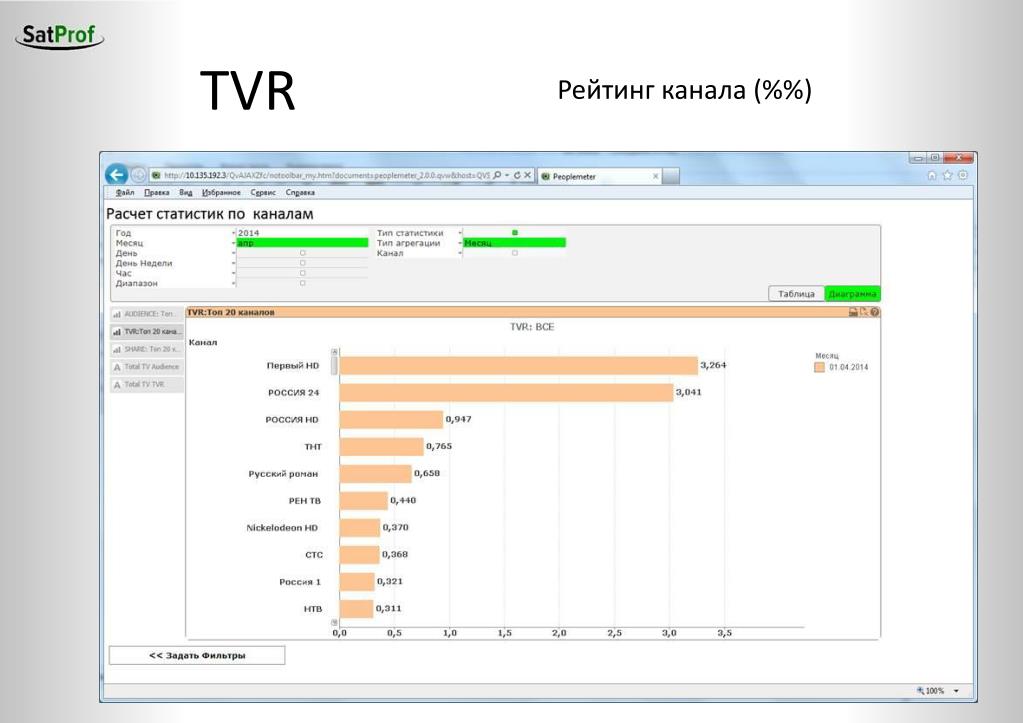Viewport: 1023px width, 723px height.
Task: Toggle the День filter indicator box
Action: 303,253
